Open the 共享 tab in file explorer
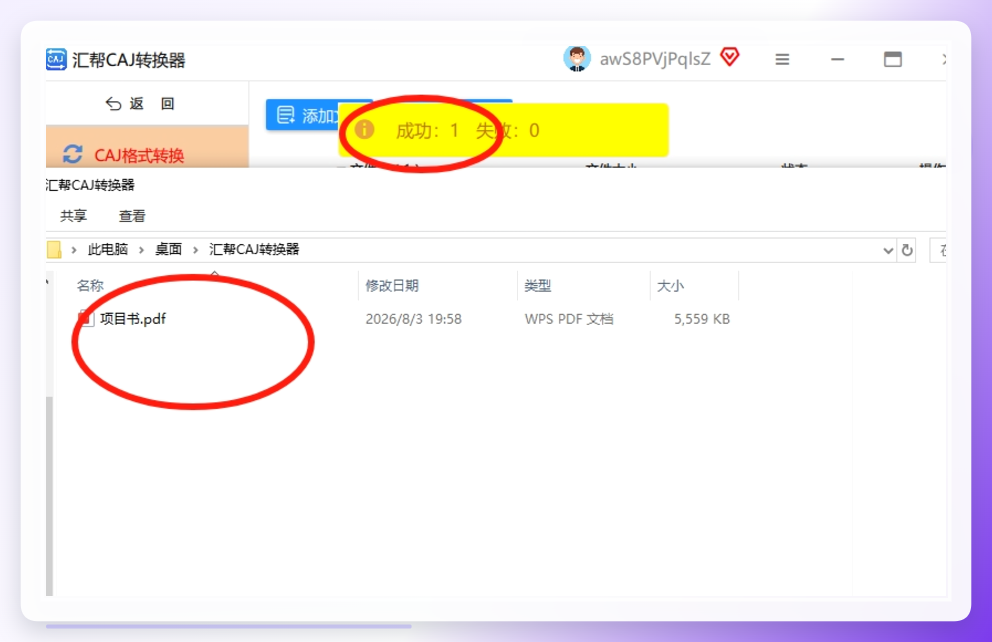 [73, 216]
